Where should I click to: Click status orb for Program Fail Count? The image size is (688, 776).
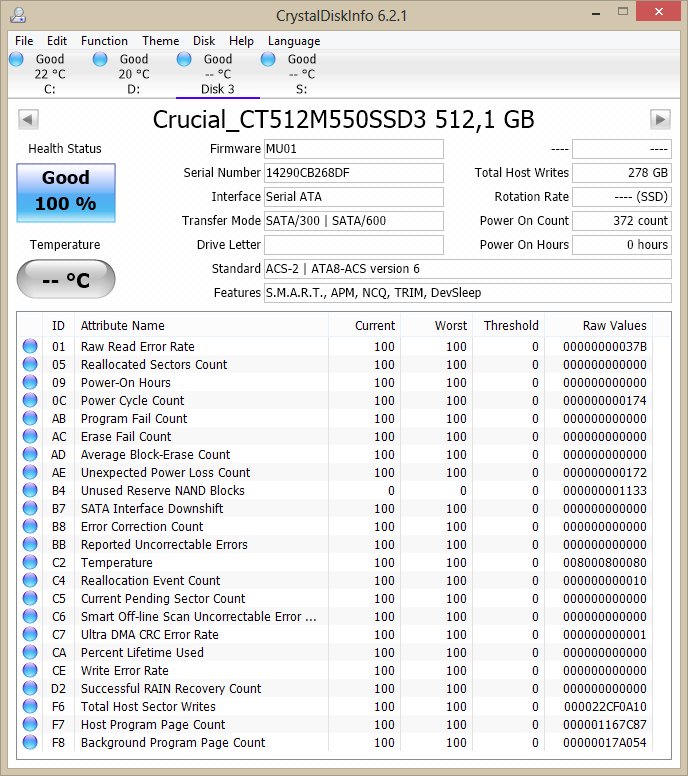pos(30,418)
